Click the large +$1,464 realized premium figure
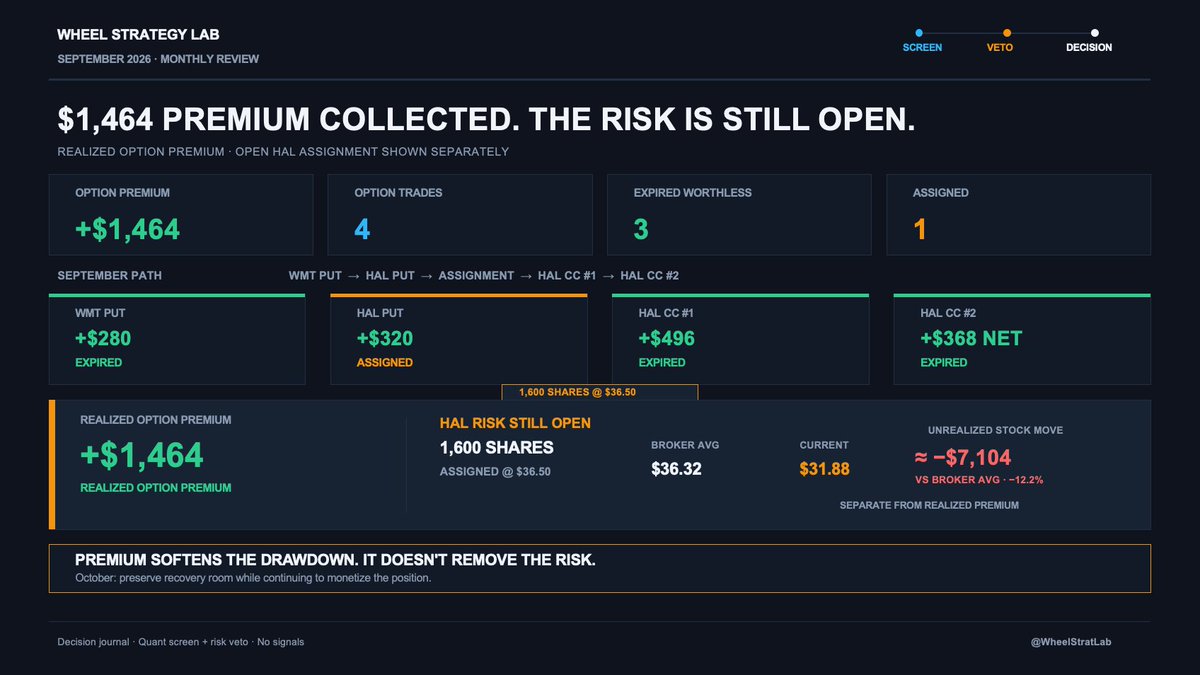Viewport: 1200px width, 675px height. tap(142, 456)
